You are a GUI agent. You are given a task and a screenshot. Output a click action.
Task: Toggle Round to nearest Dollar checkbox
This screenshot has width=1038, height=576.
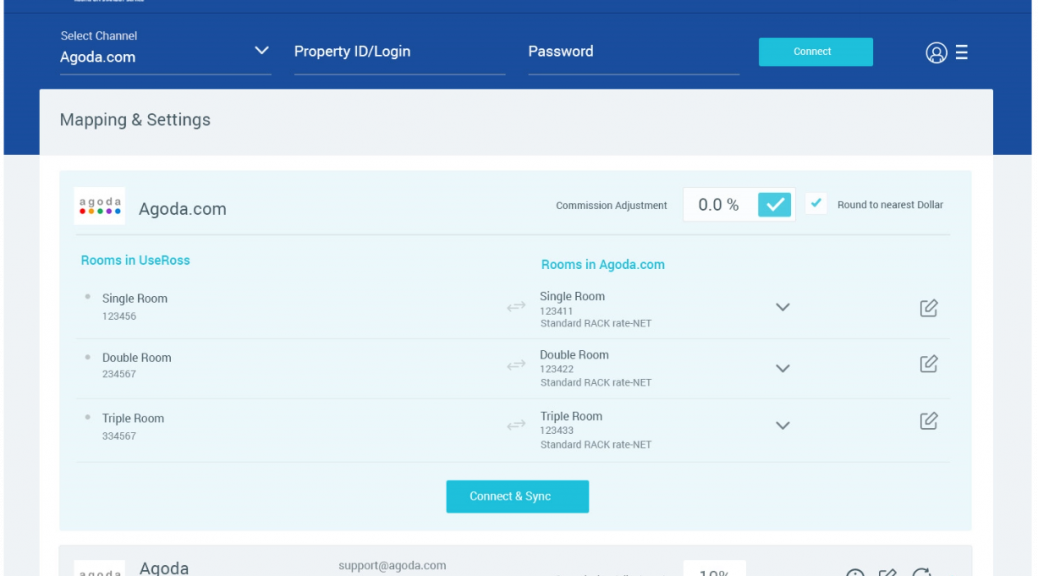pyautogui.click(x=816, y=204)
